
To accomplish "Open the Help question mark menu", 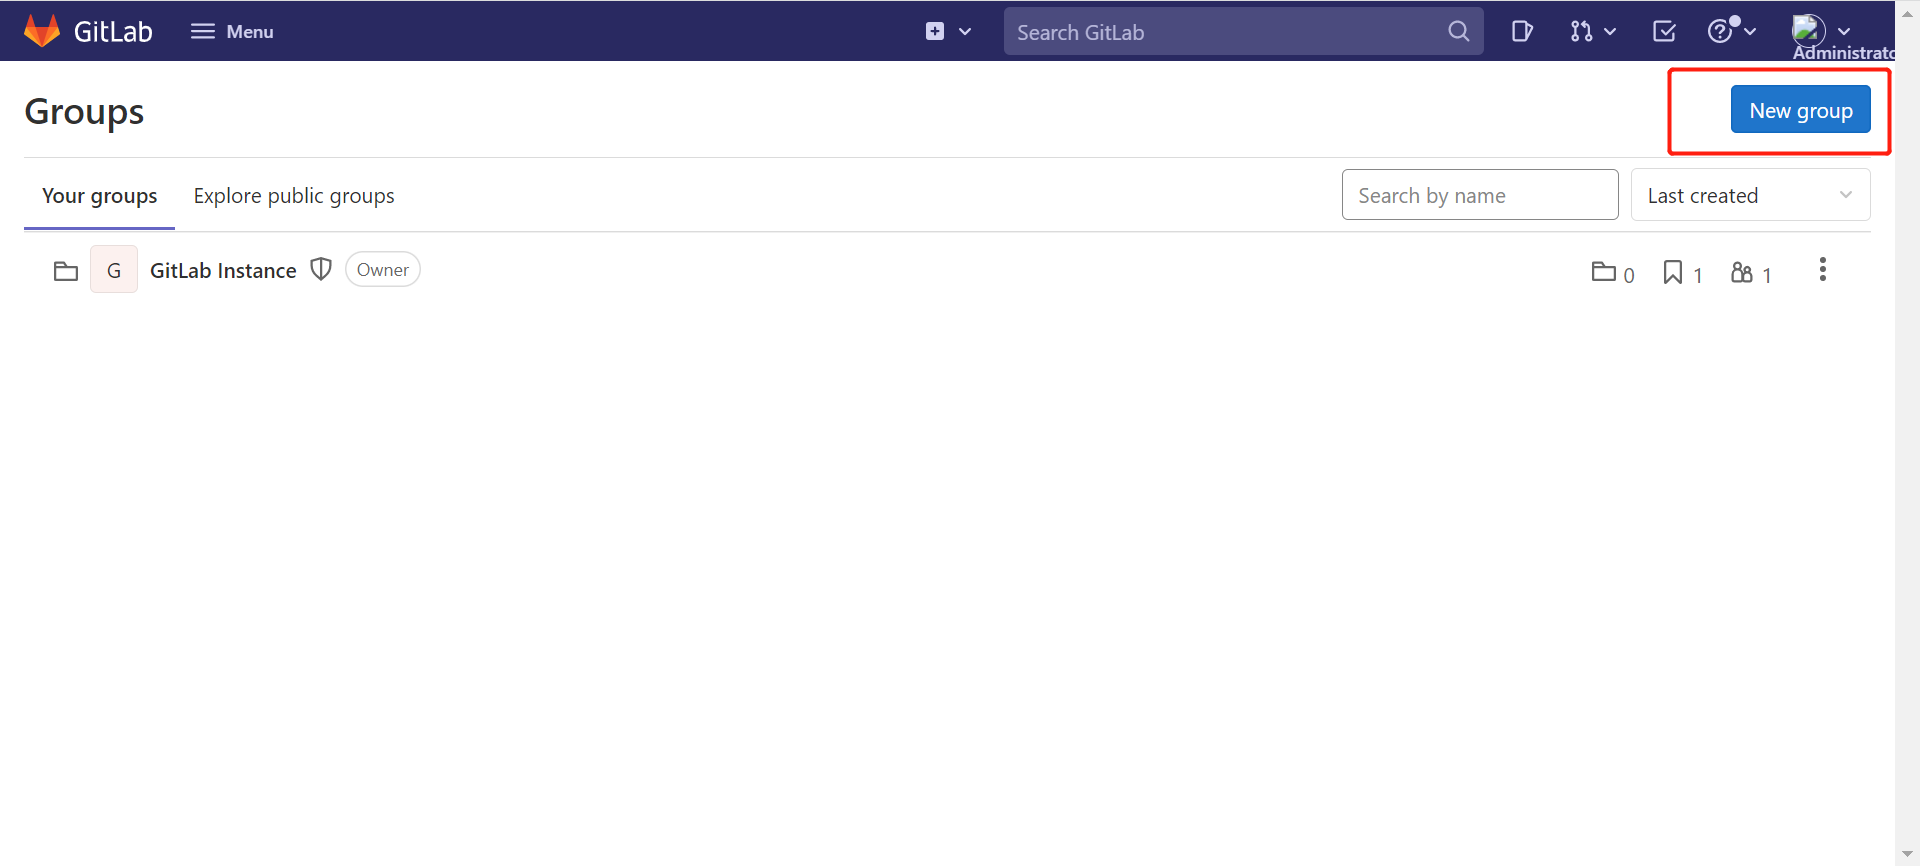I will (x=1732, y=31).
